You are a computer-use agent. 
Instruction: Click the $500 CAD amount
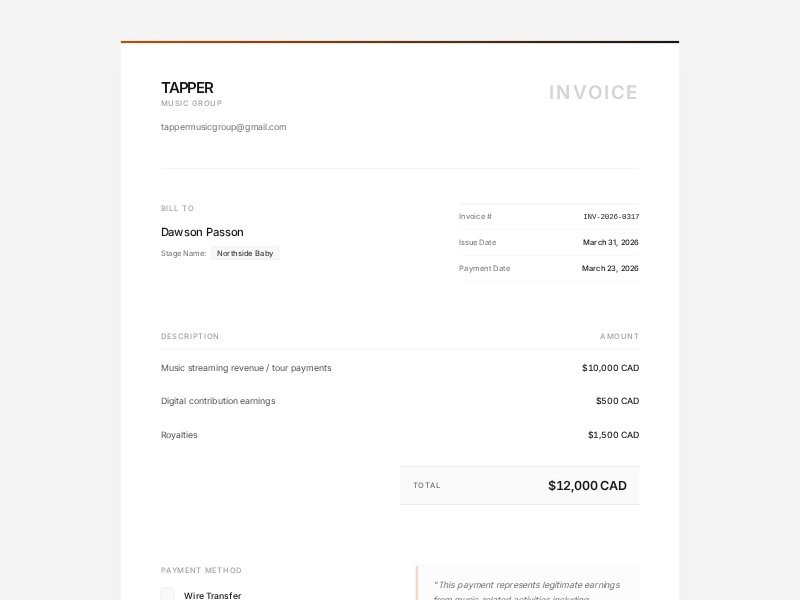617,401
